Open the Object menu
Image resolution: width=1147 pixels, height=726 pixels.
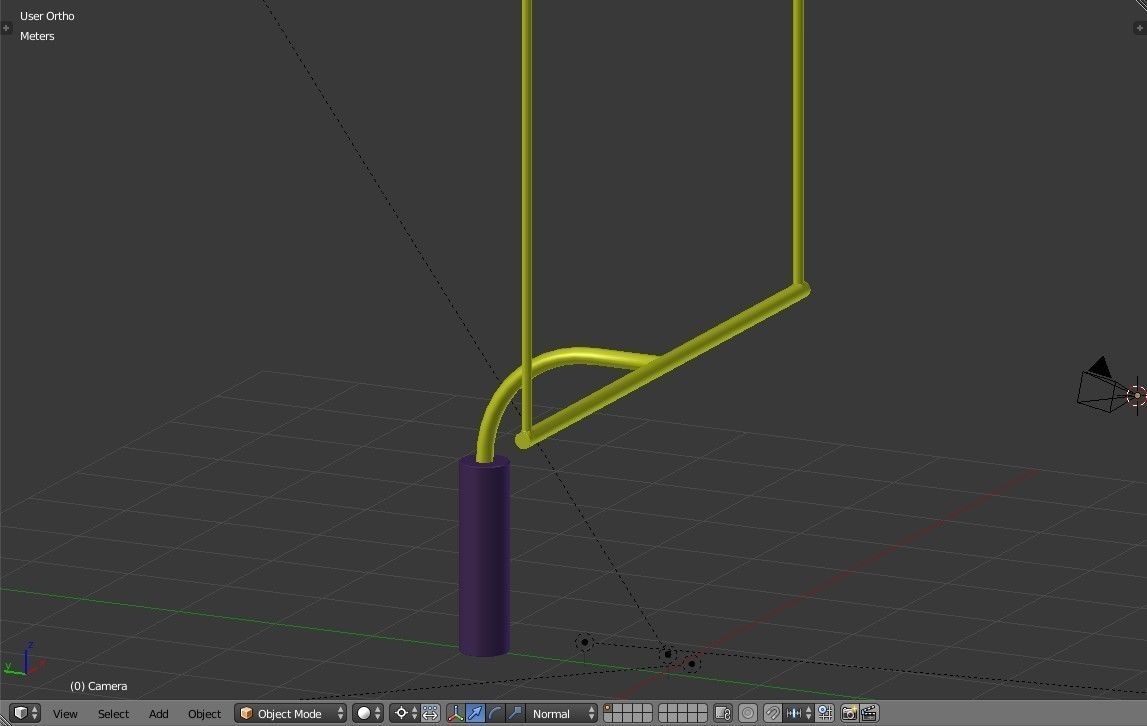[x=204, y=713]
